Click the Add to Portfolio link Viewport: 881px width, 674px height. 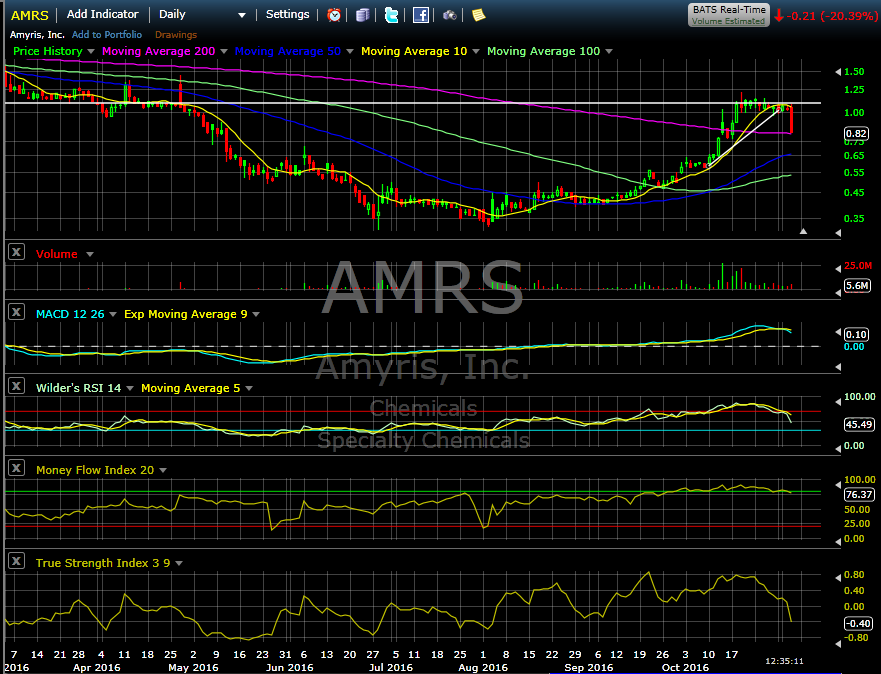[107, 35]
